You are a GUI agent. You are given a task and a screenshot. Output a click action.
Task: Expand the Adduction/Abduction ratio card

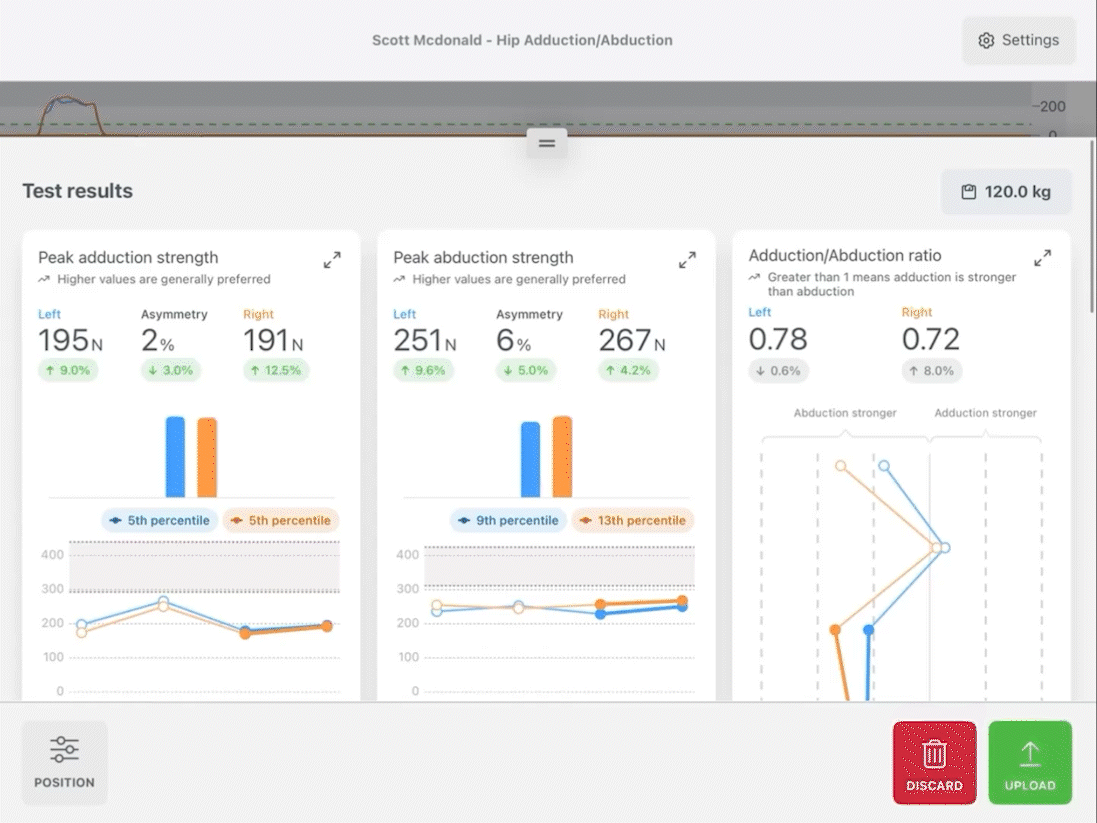[1042, 258]
